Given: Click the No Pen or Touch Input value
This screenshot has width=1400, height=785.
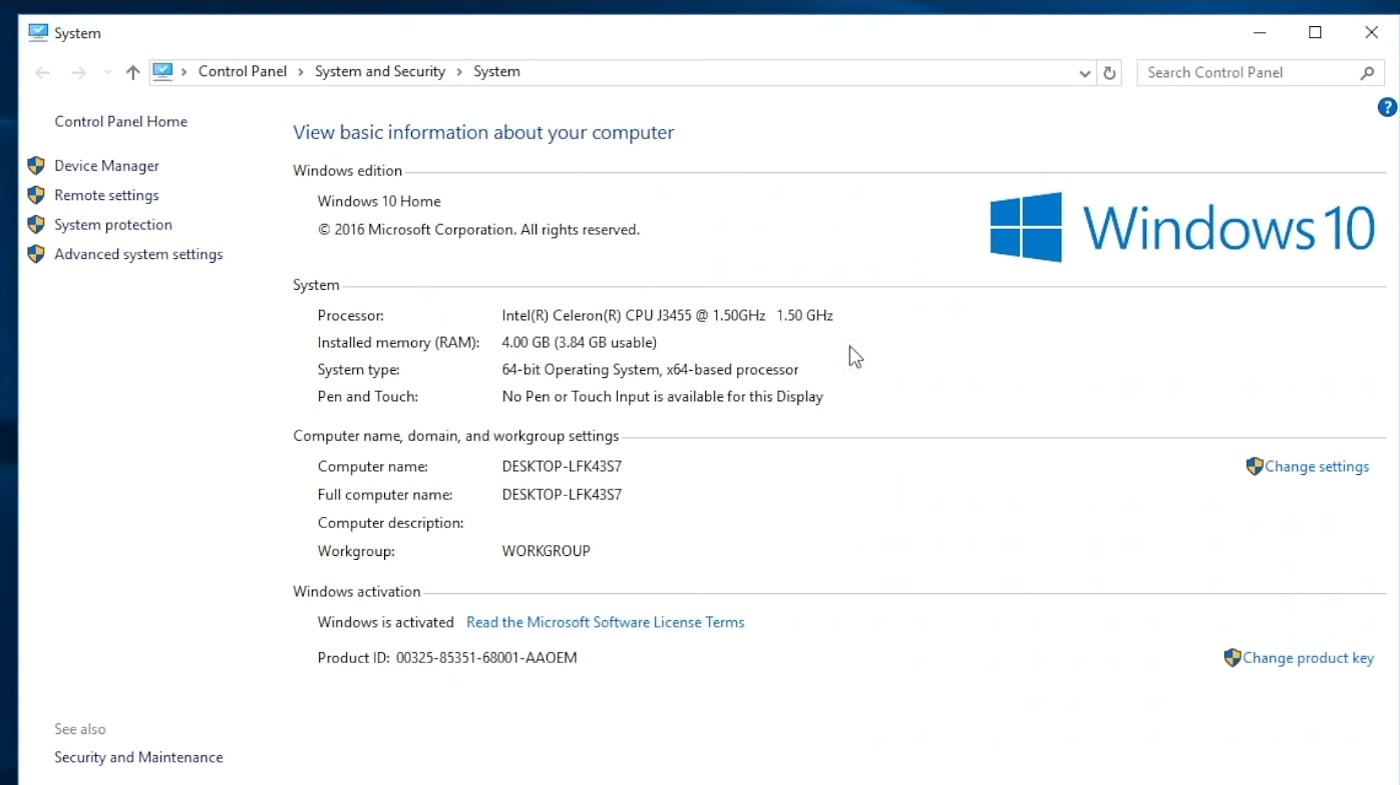Looking at the screenshot, I should point(662,396).
